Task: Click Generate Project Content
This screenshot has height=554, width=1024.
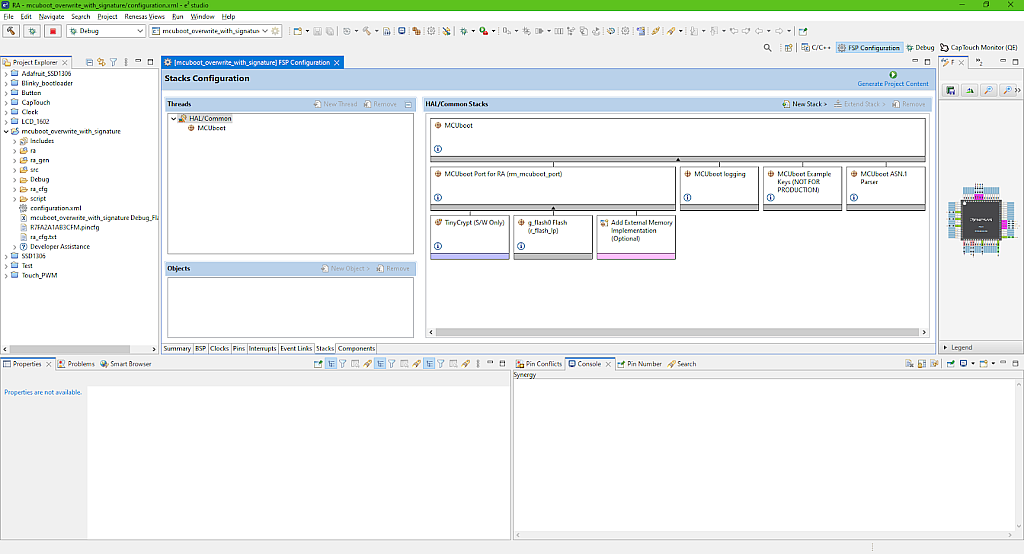Action: tap(892, 84)
